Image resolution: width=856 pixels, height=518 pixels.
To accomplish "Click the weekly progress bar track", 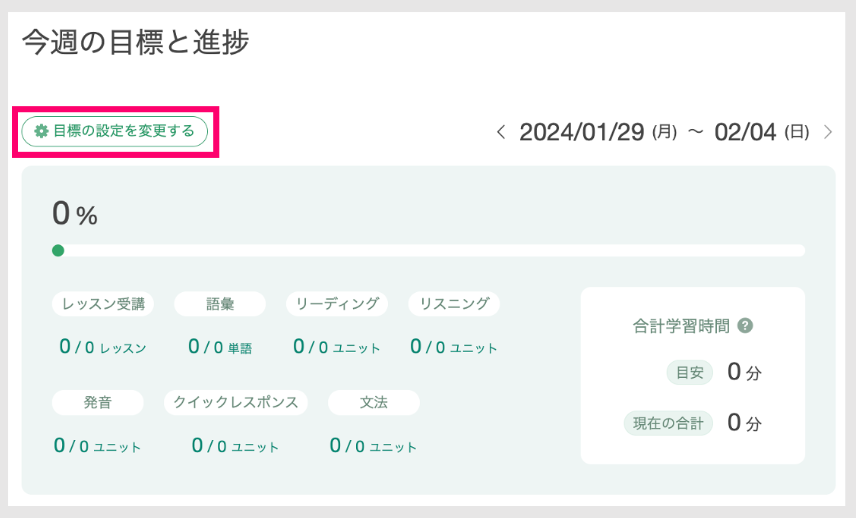I will (430, 250).
